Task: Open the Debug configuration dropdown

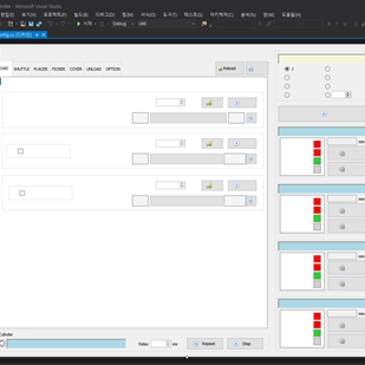Action: [123, 24]
